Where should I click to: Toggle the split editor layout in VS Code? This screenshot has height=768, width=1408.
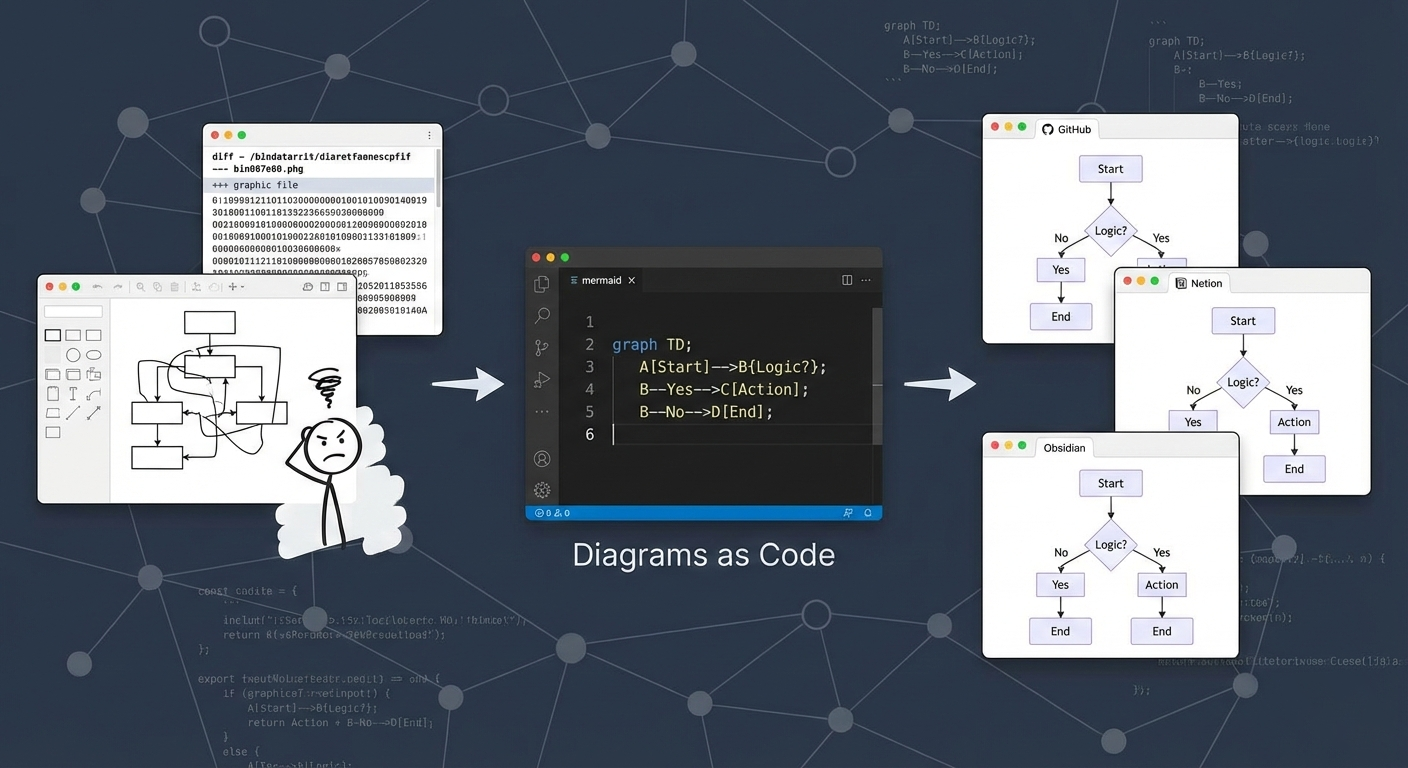(847, 280)
